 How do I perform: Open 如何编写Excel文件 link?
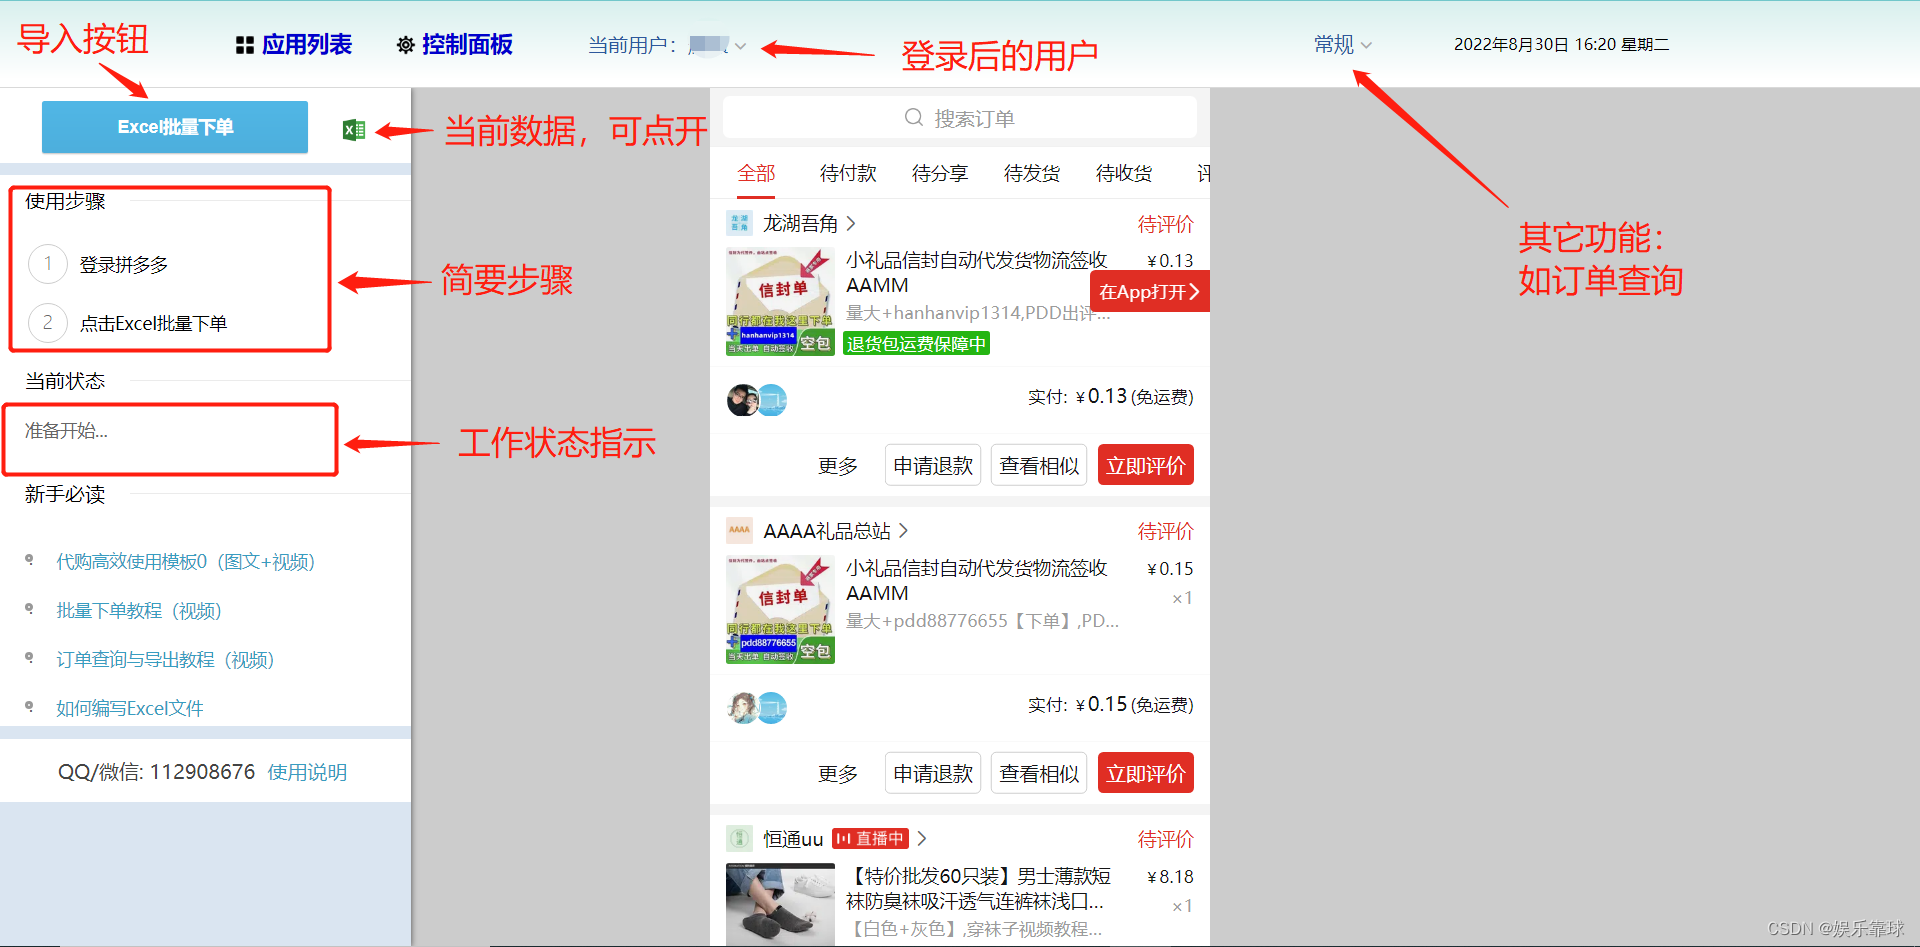pyautogui.click(x=130, y=708)
